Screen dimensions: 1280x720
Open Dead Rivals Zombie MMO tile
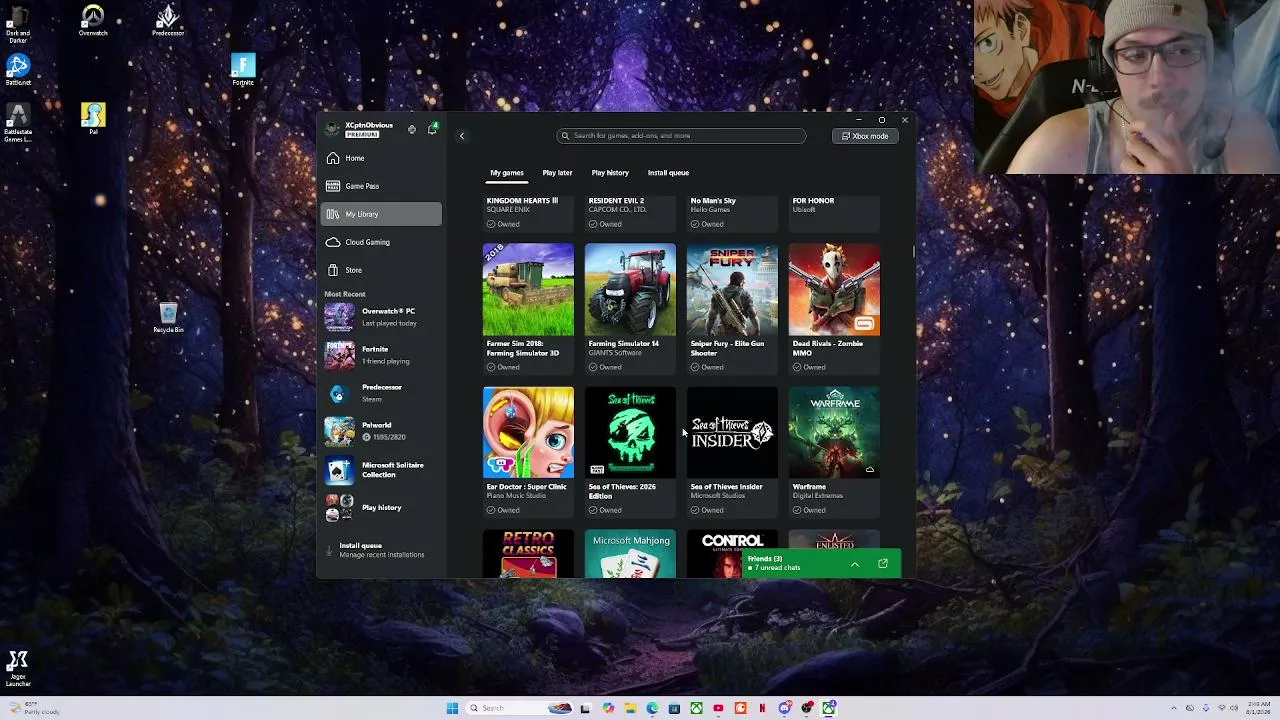[834, 307]
